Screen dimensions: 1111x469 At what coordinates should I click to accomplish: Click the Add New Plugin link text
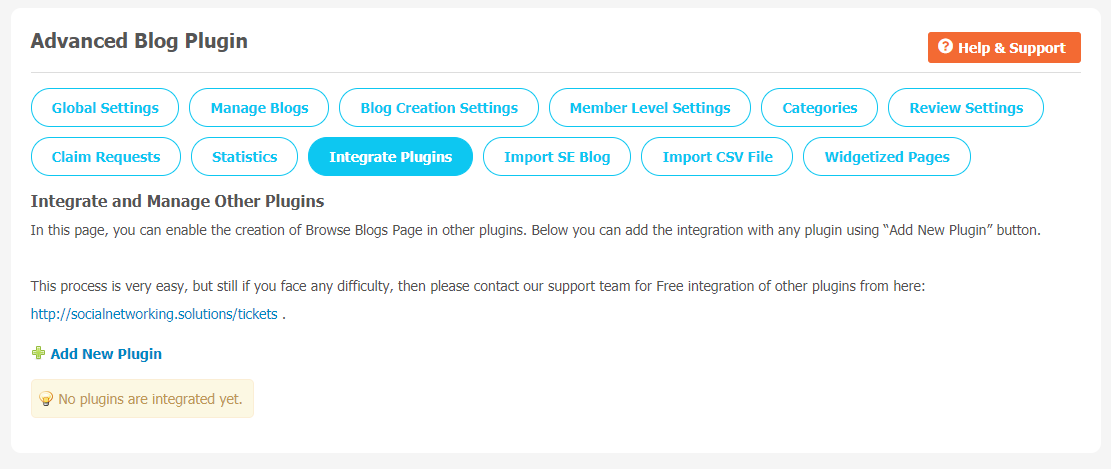pos(106,354)
